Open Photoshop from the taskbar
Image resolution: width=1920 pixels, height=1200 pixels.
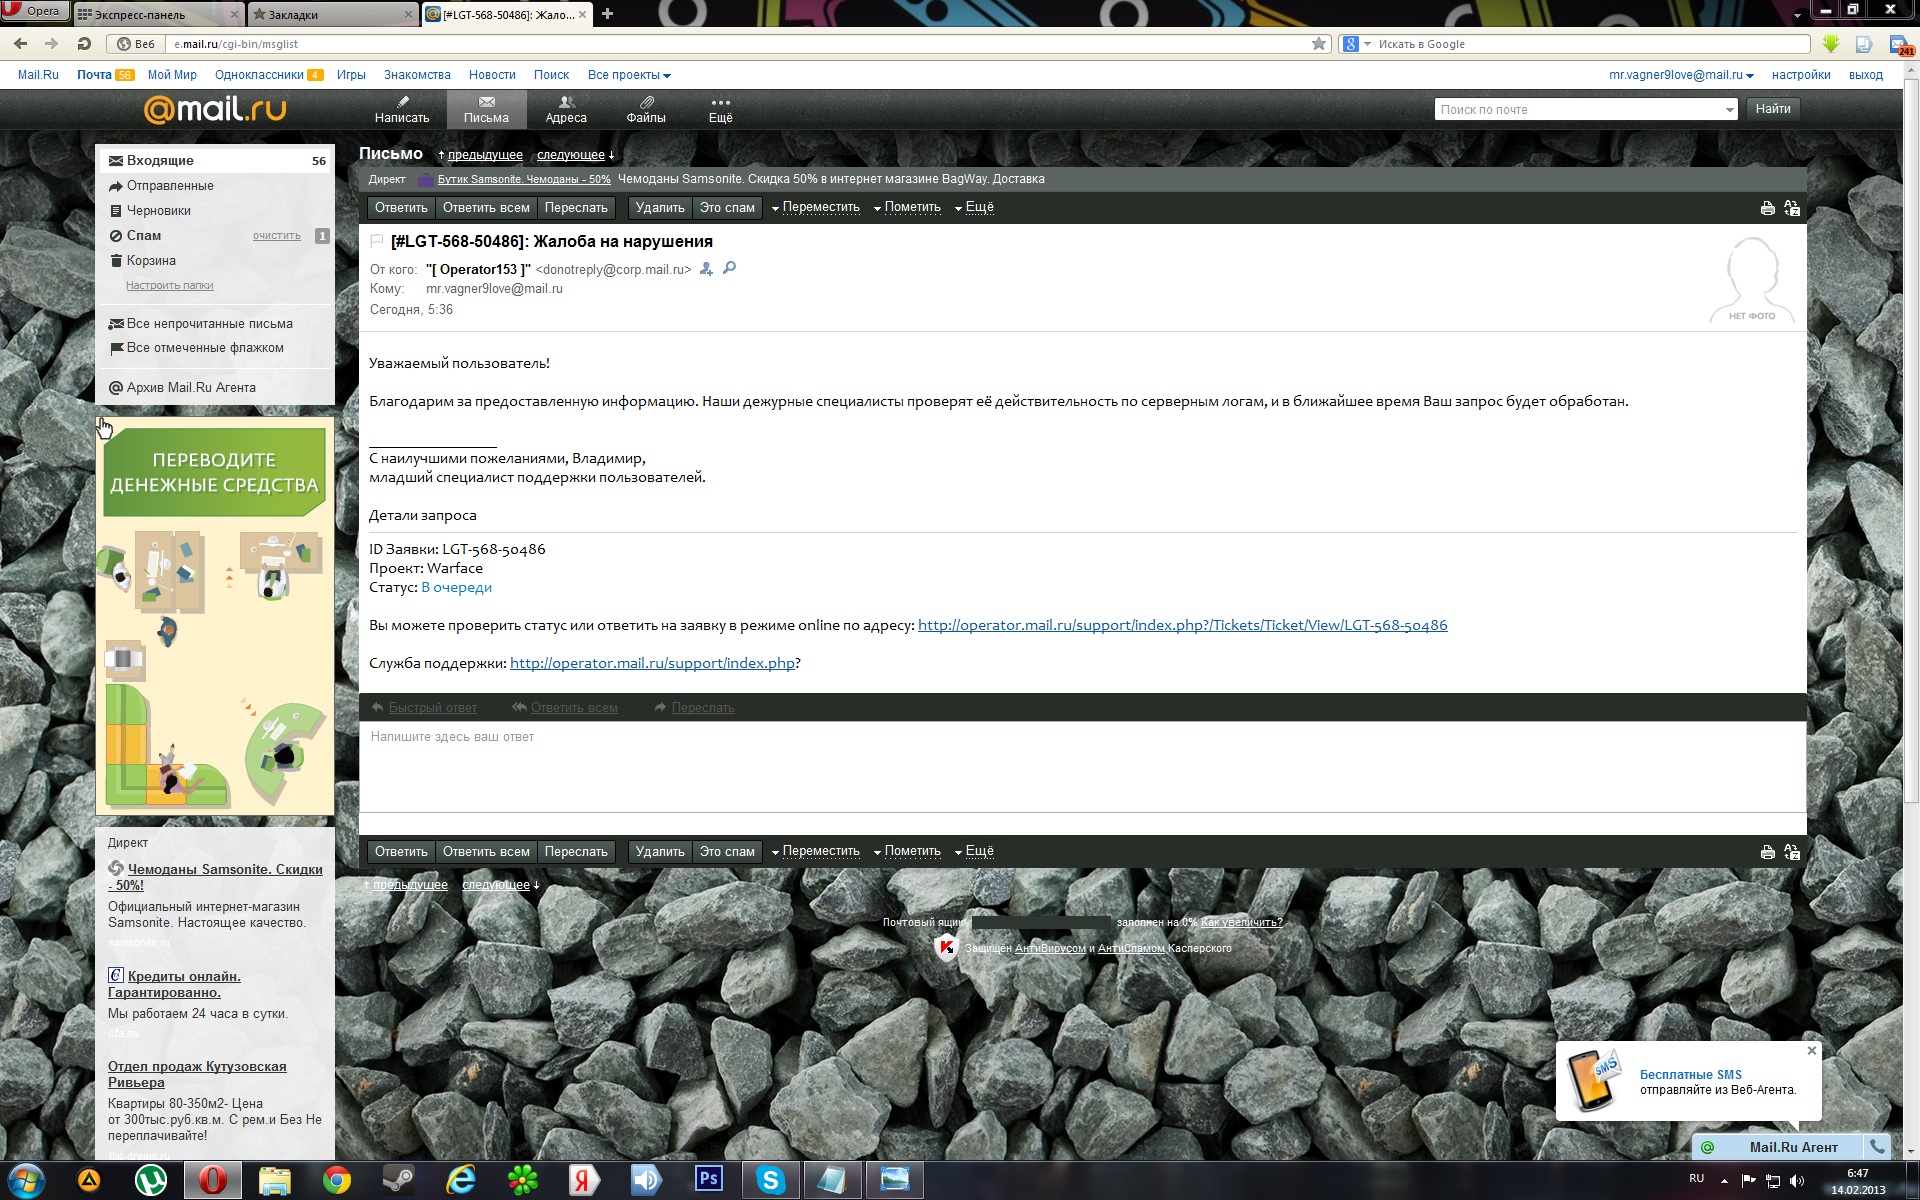pyautogui.click(x=708, y=1179)
